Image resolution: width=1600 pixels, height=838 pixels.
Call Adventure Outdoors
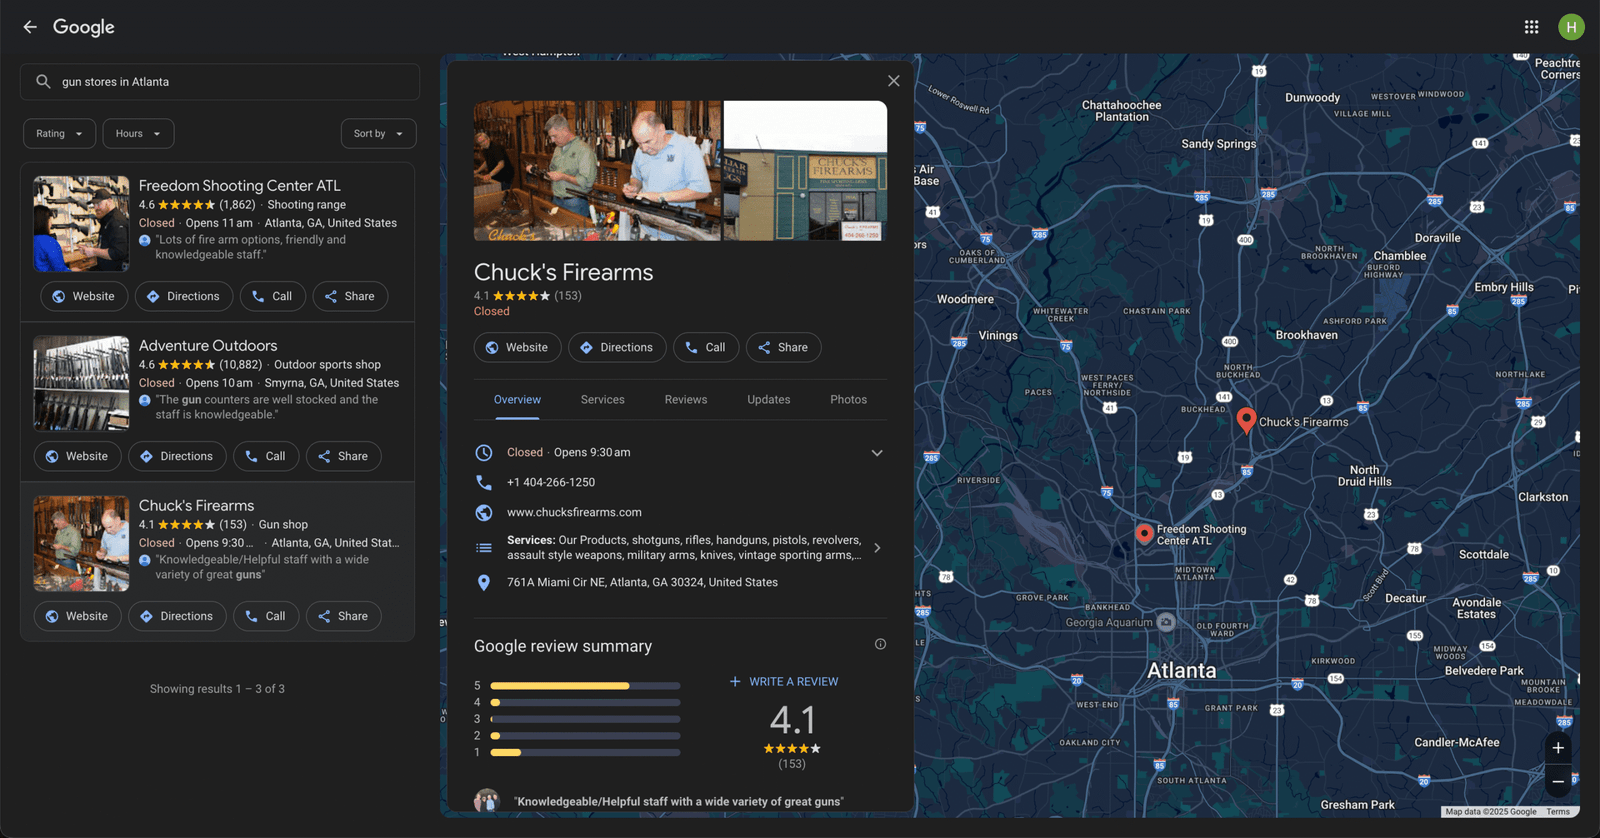coord(266,456)
